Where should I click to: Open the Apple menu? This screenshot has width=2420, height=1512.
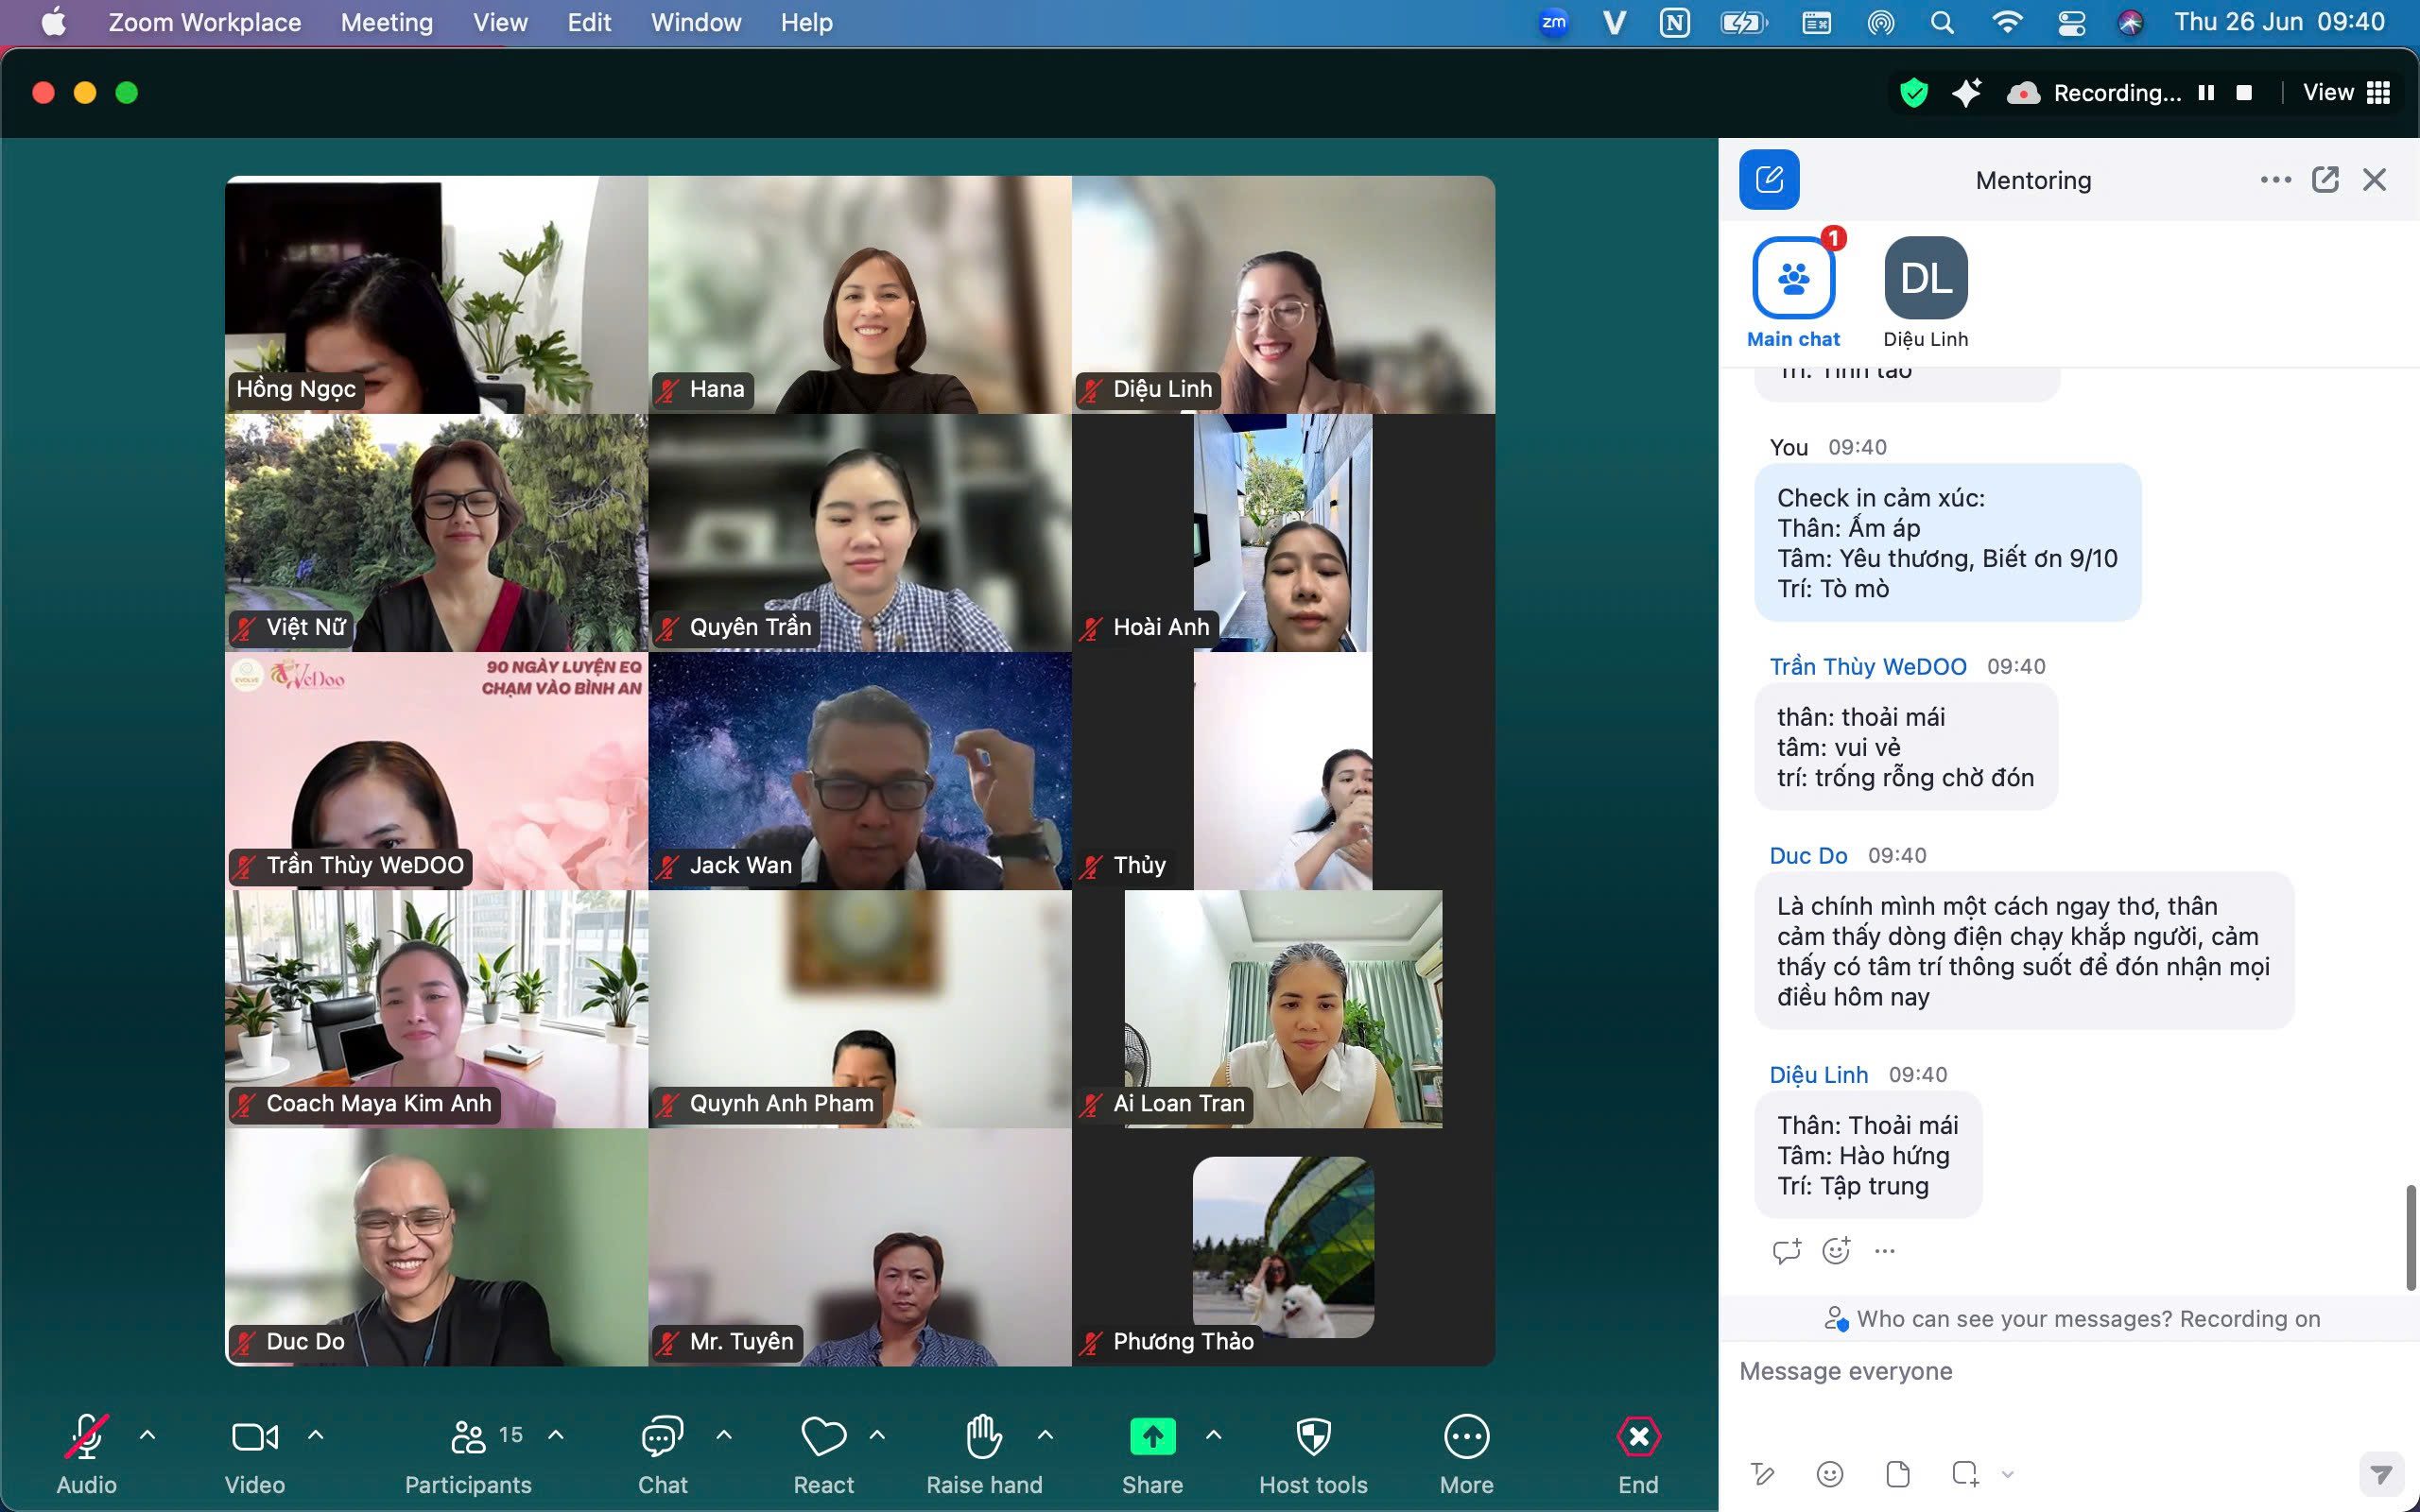pyautogui.click(x=54, y=22)
